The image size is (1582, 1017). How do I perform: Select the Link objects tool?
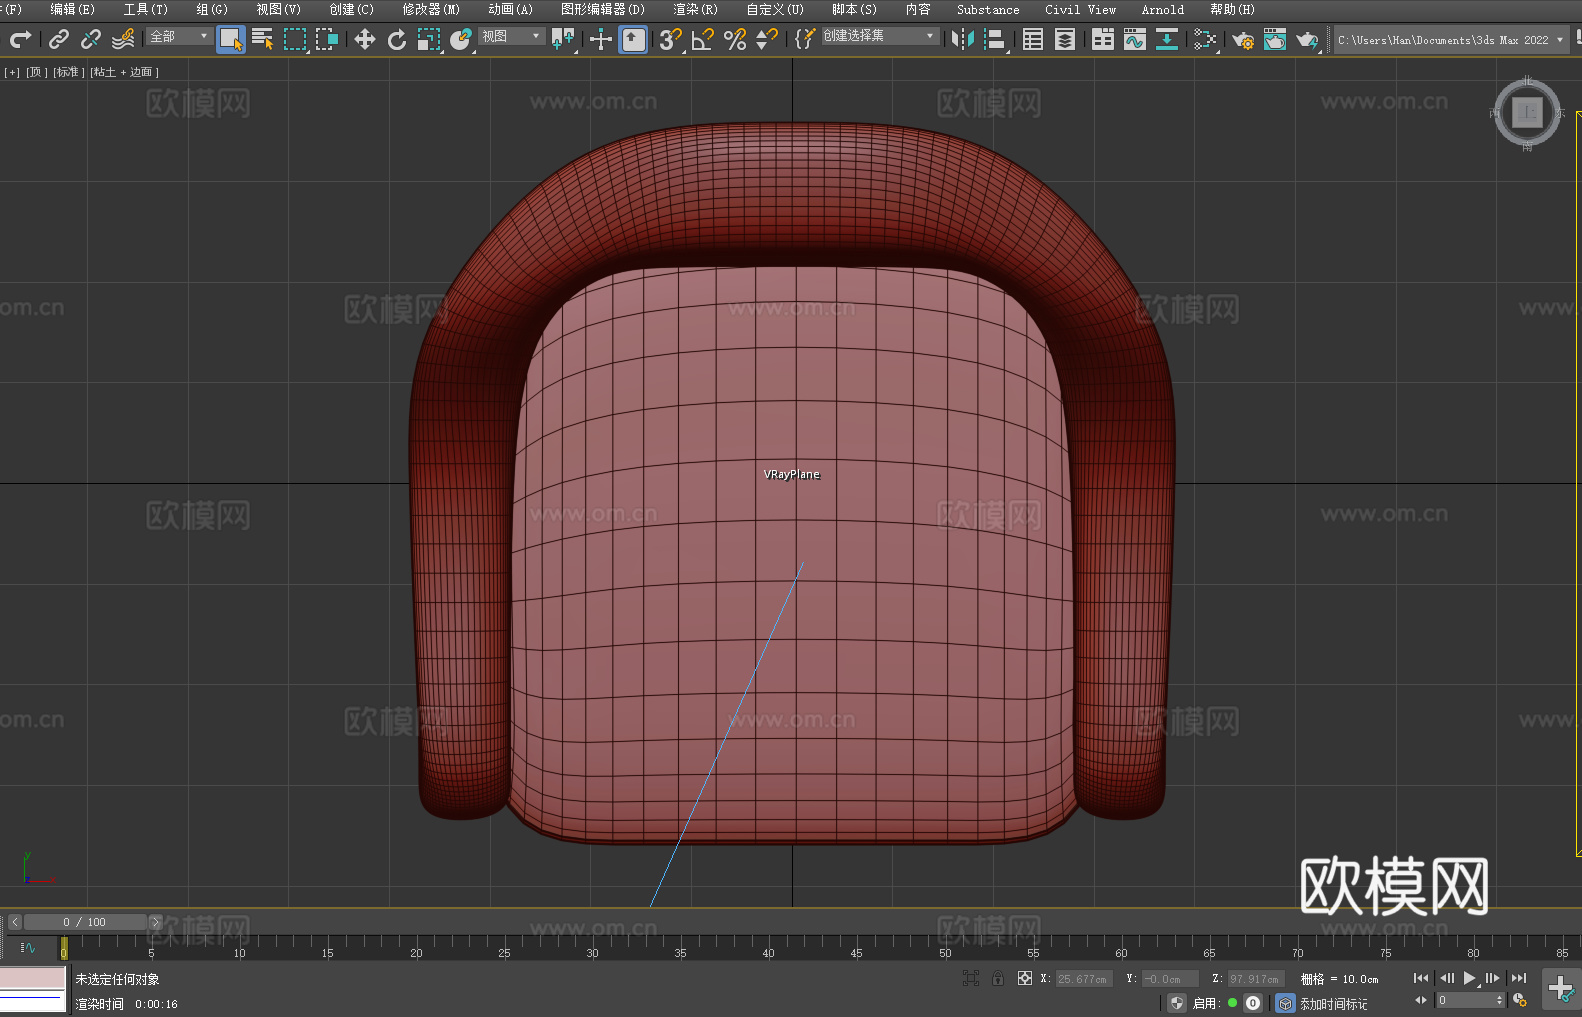(59, 39)
